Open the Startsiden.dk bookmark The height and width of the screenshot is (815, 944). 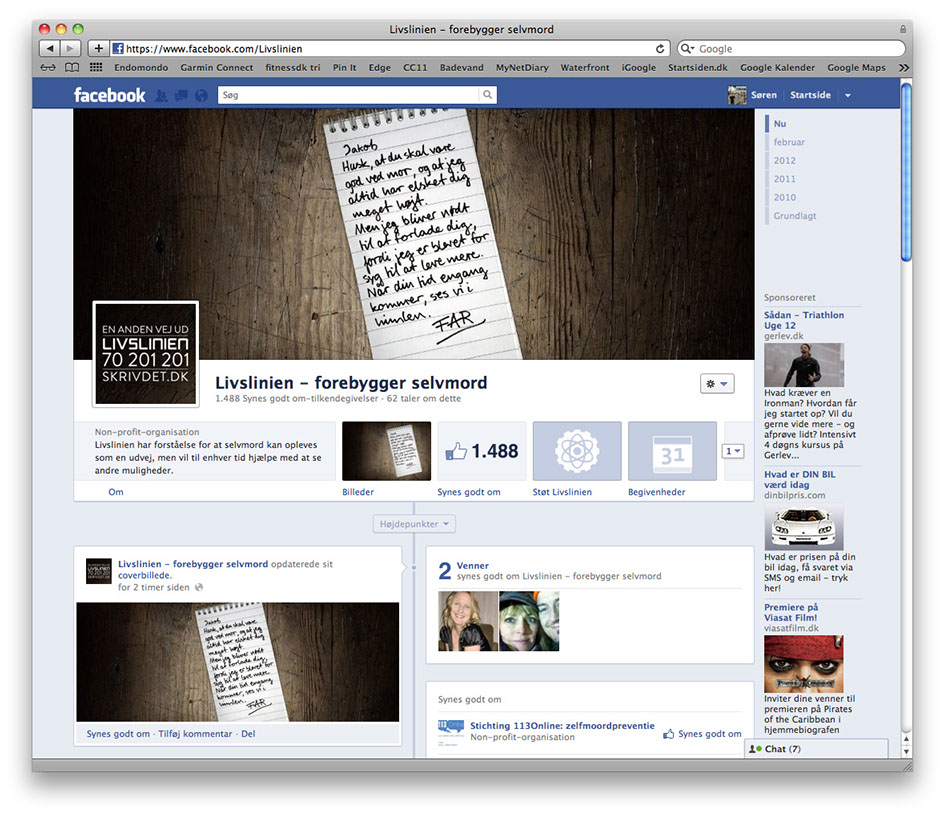pyautogui.click(x=698, y=67)
